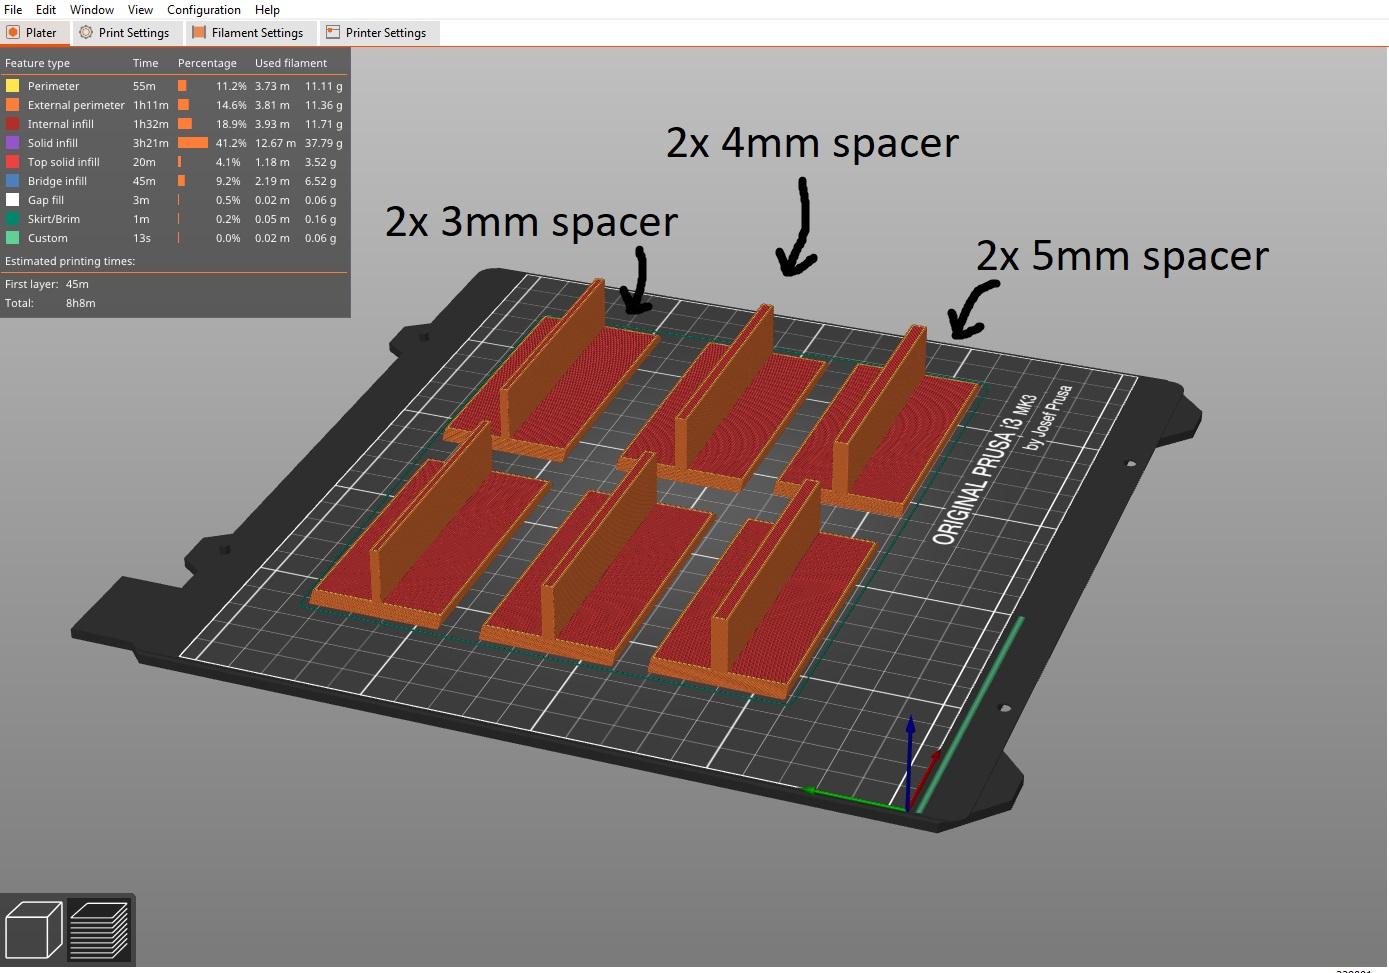Switch to the Plater tab
Screen dimensions: 1389x973
pos(34,32)
